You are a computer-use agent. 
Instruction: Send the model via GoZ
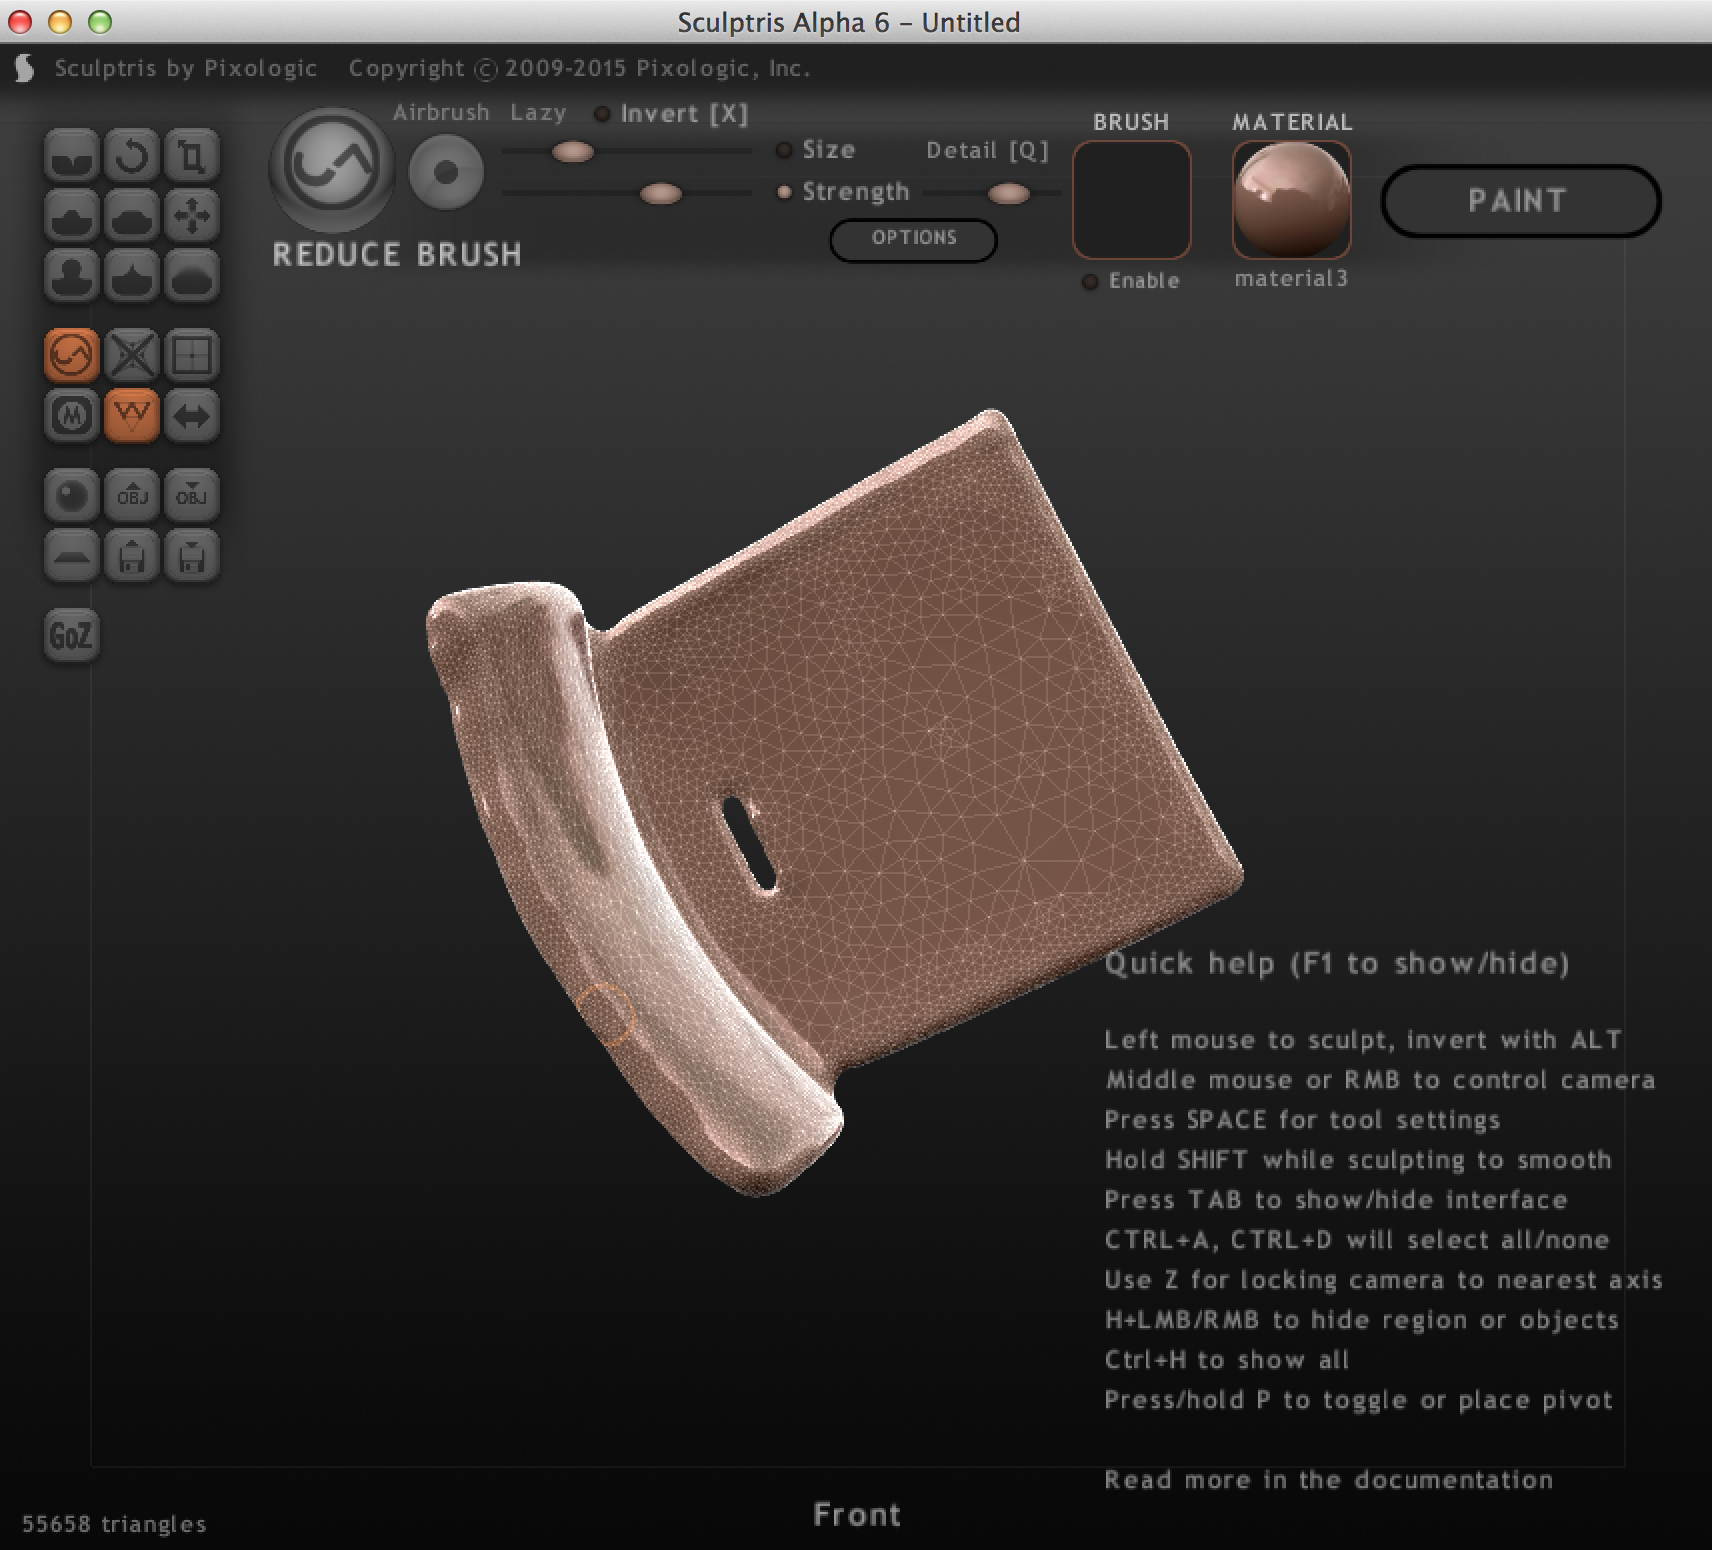point(71,635)
